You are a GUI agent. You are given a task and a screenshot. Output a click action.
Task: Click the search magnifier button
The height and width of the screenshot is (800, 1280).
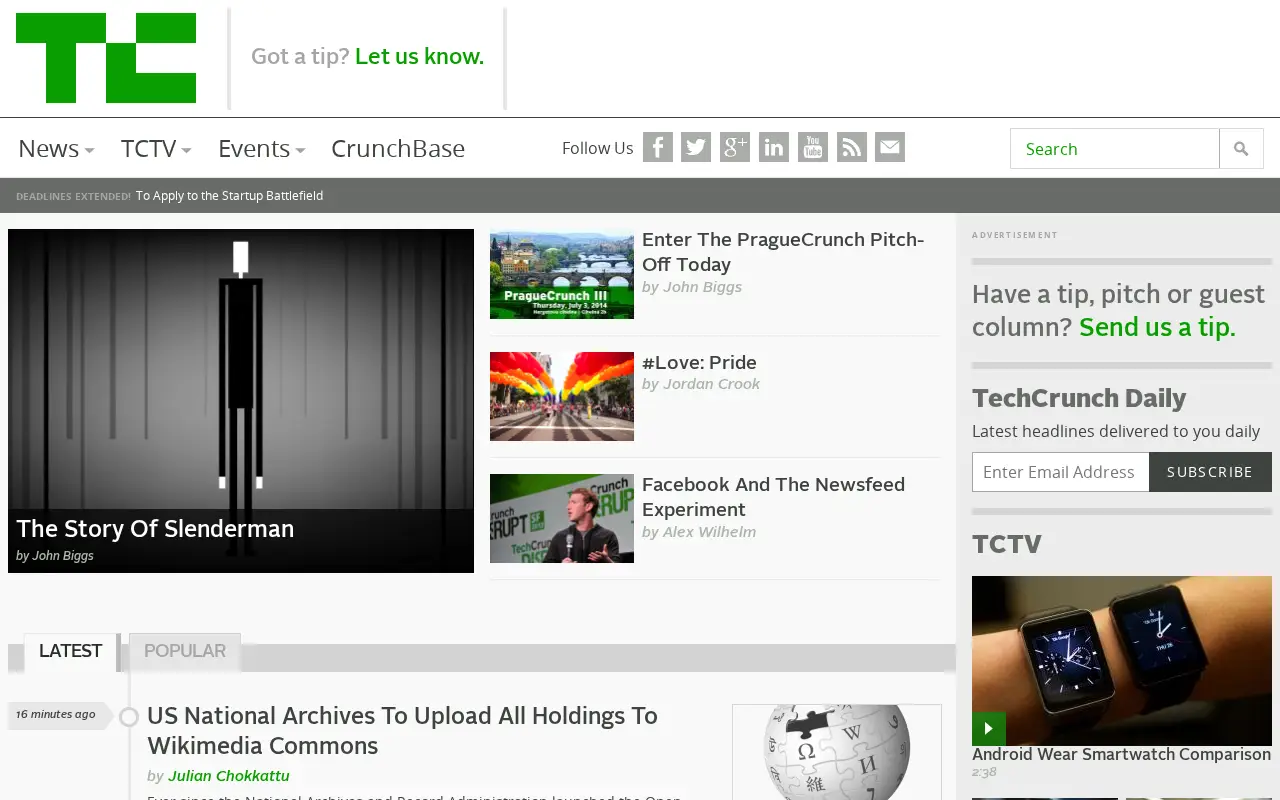(x=1241, y=149)
